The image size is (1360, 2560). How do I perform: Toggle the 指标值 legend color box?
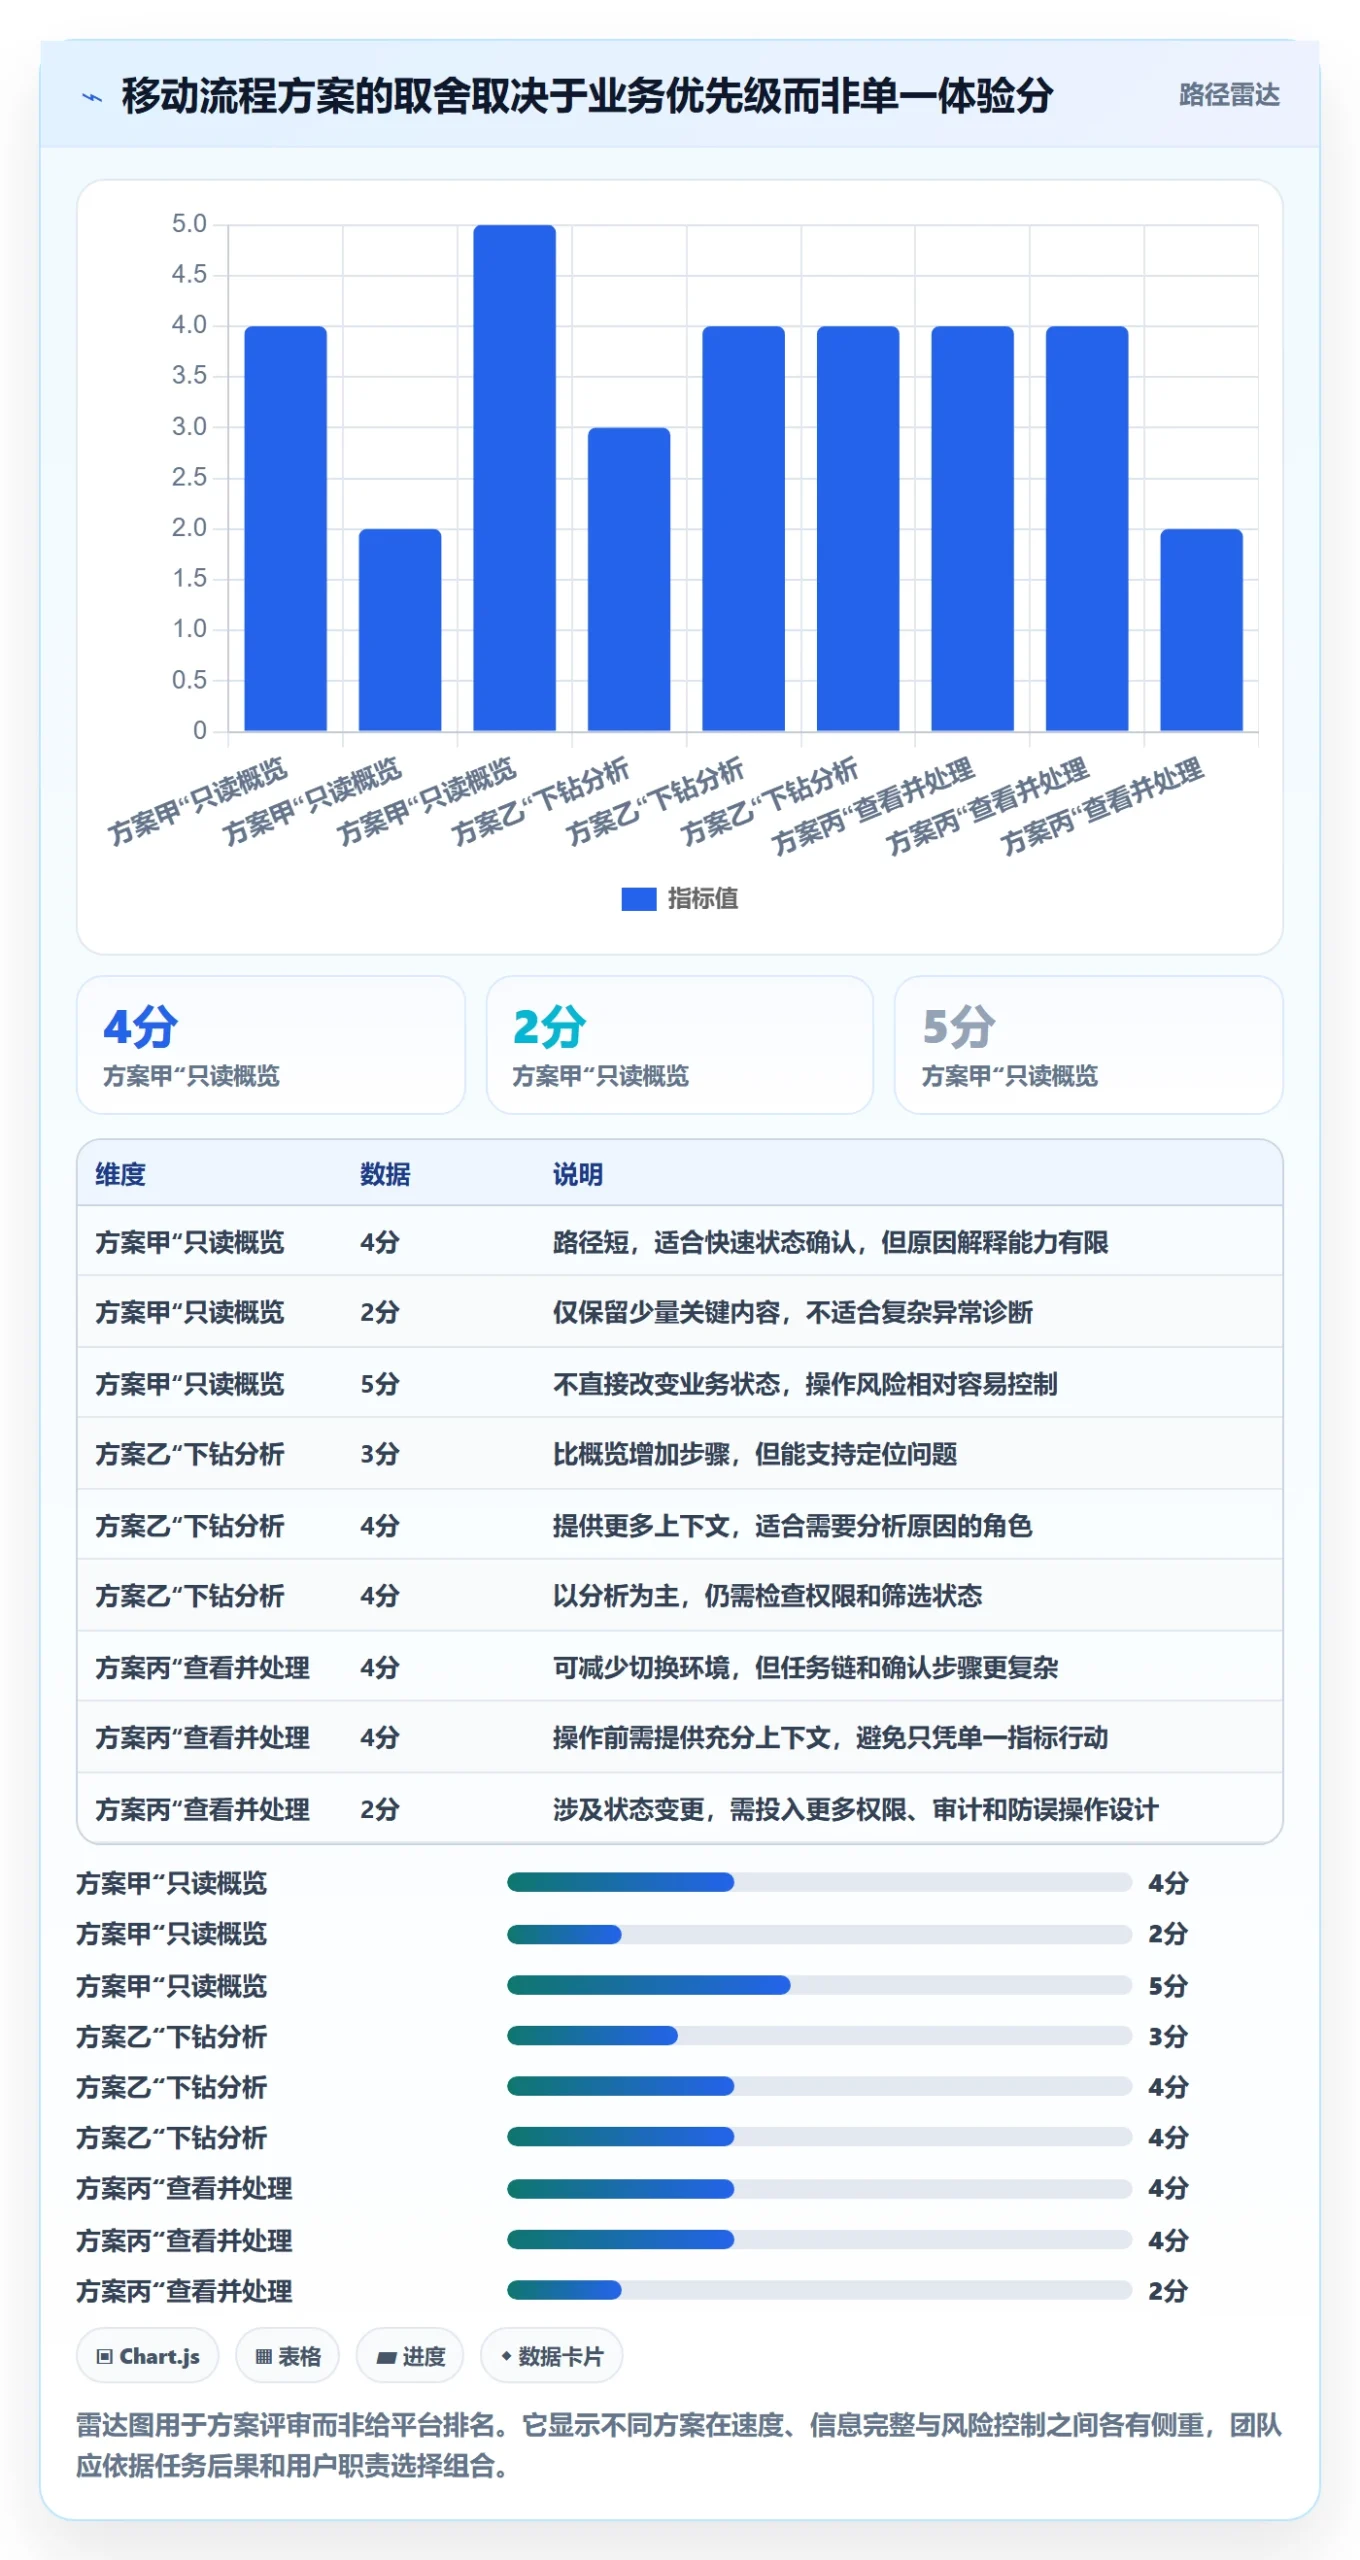pos(638,898)
